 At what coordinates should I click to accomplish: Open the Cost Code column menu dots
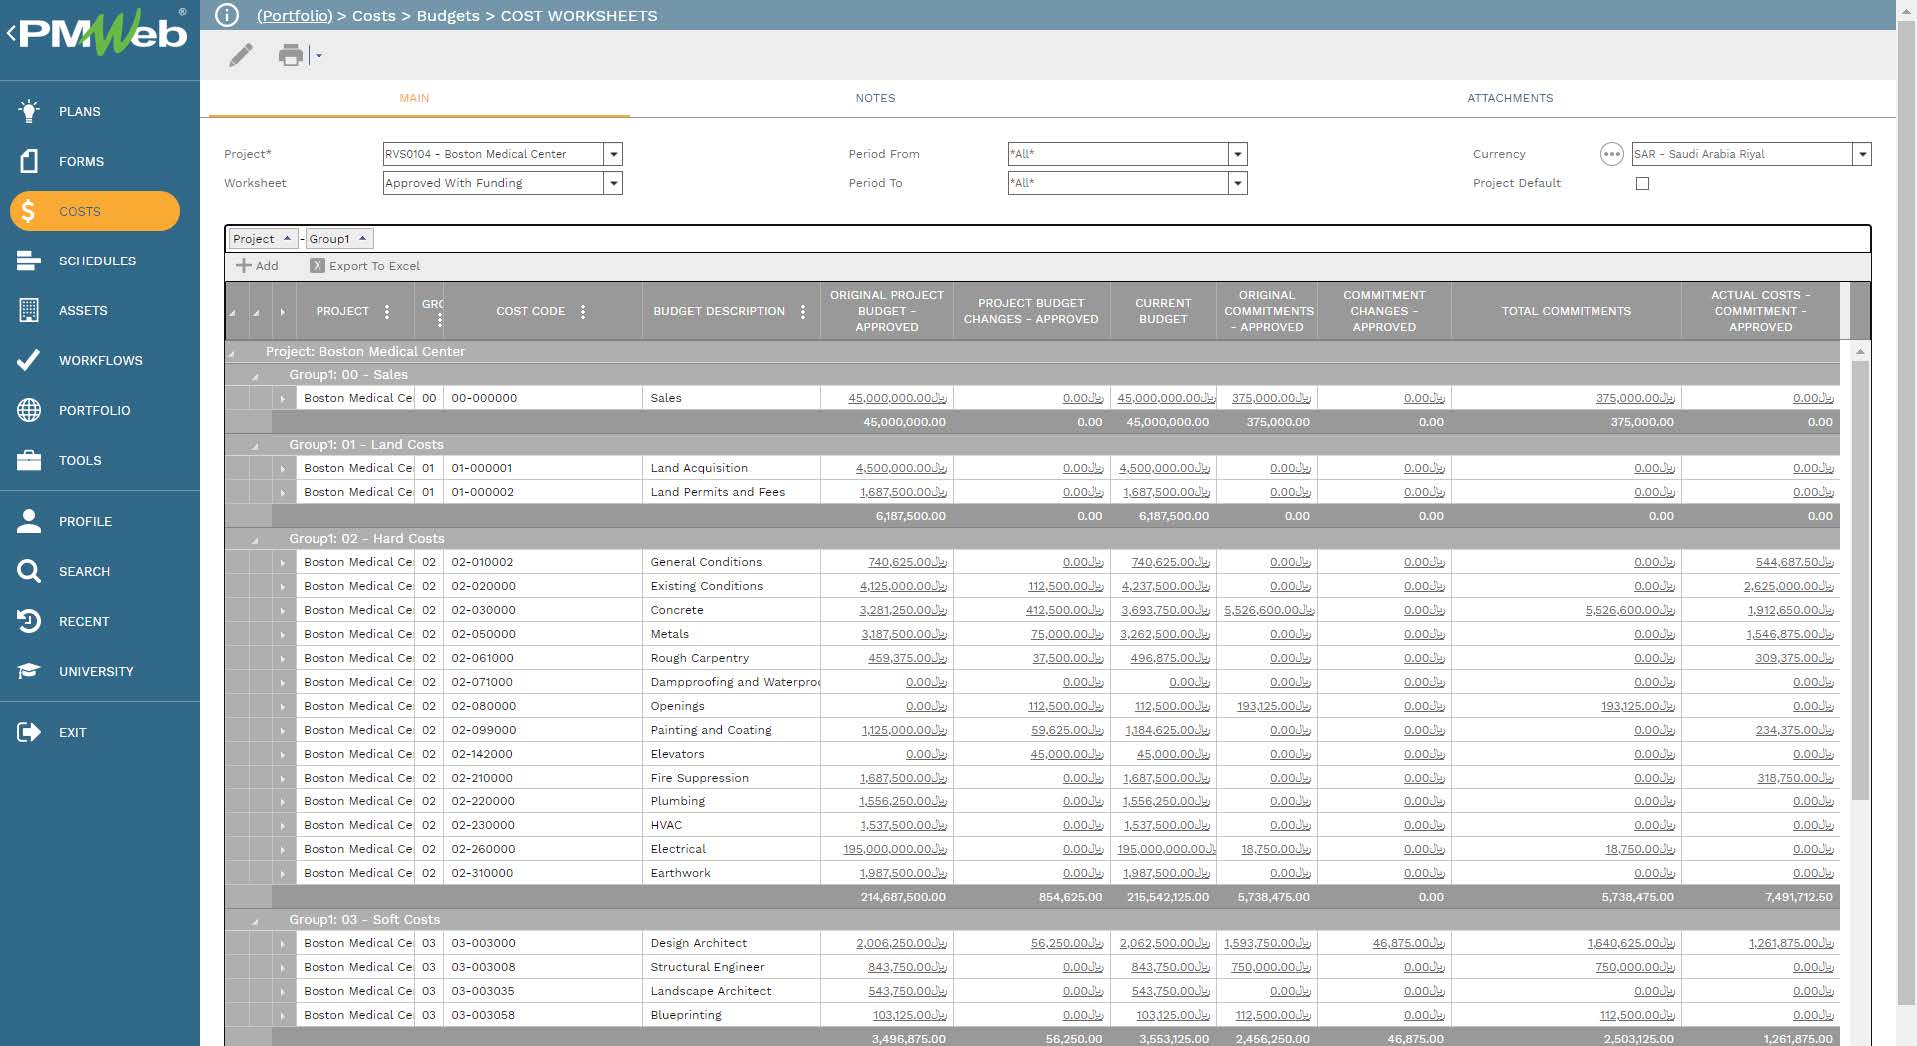(583, 311)
